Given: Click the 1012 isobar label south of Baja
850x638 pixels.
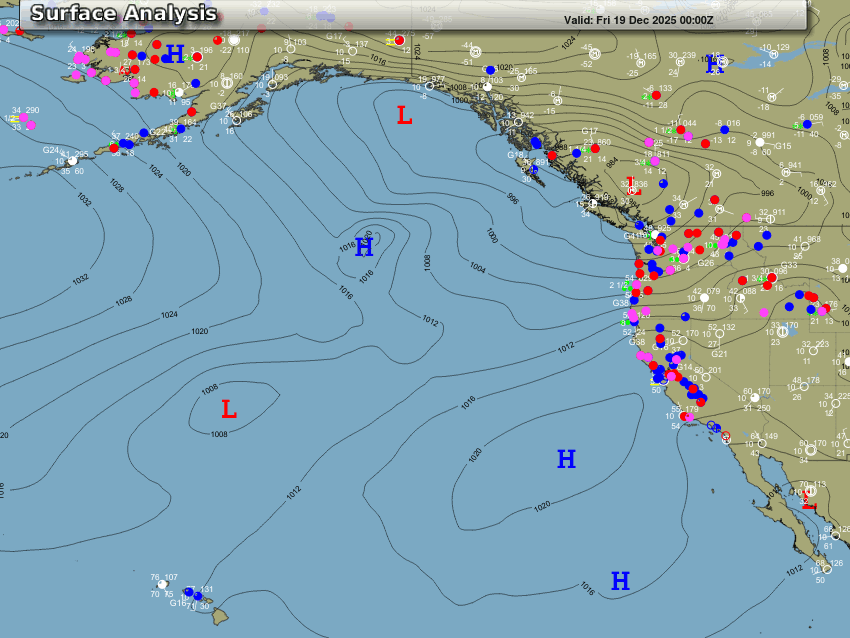Looking at the screenshot, I should (793, 569).
